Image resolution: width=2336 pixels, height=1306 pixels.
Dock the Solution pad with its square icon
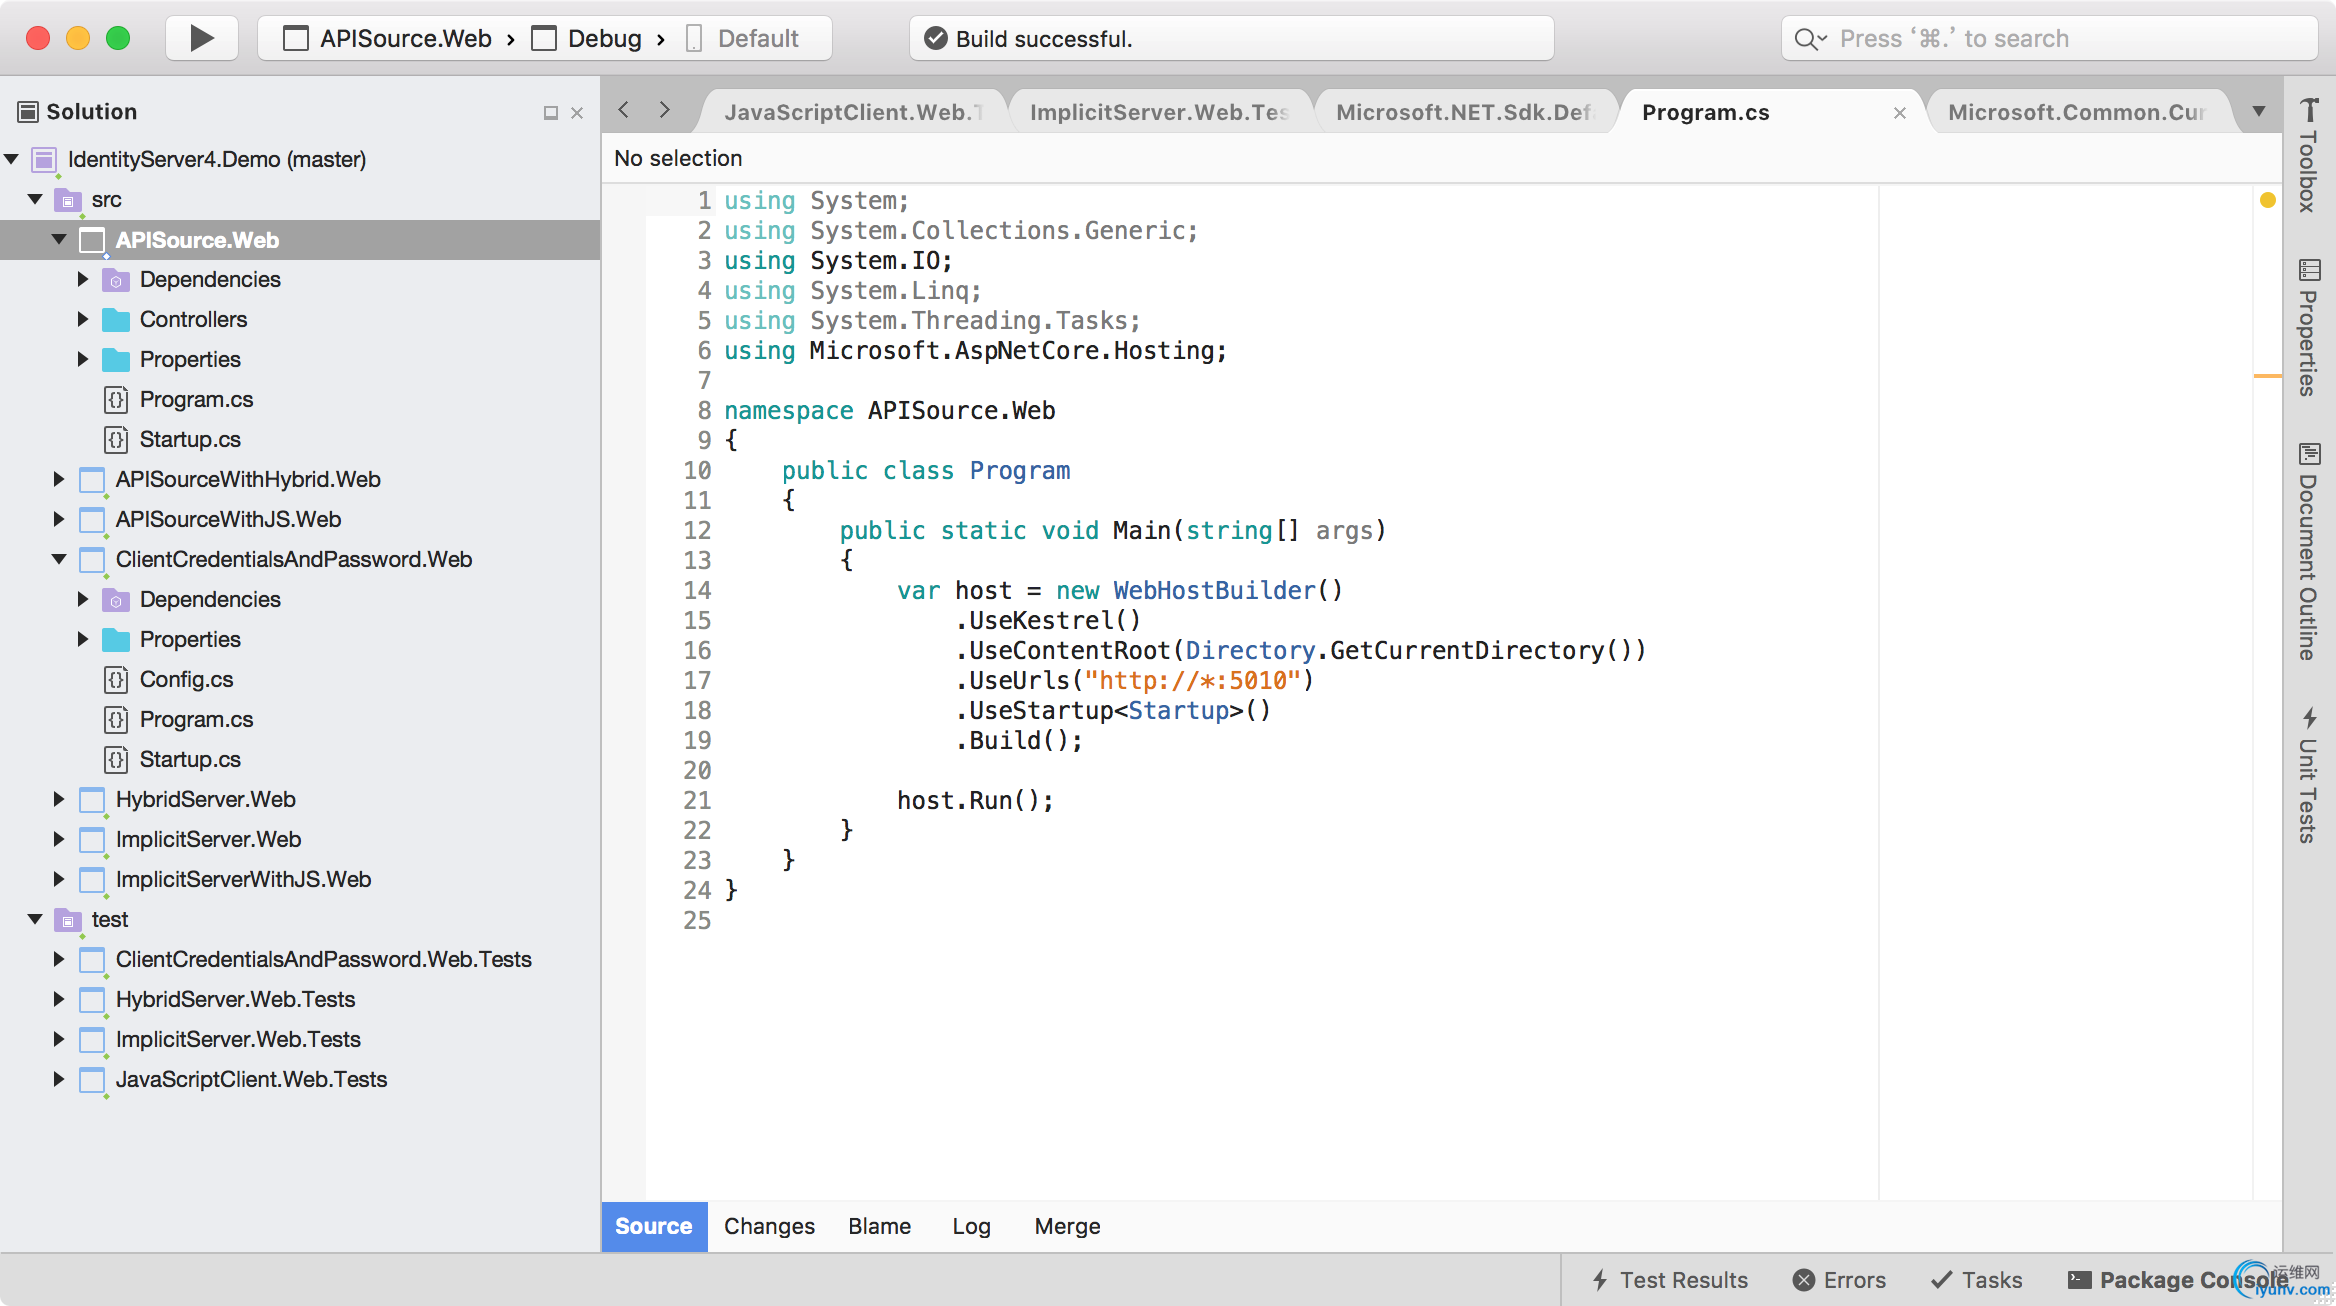550,113
